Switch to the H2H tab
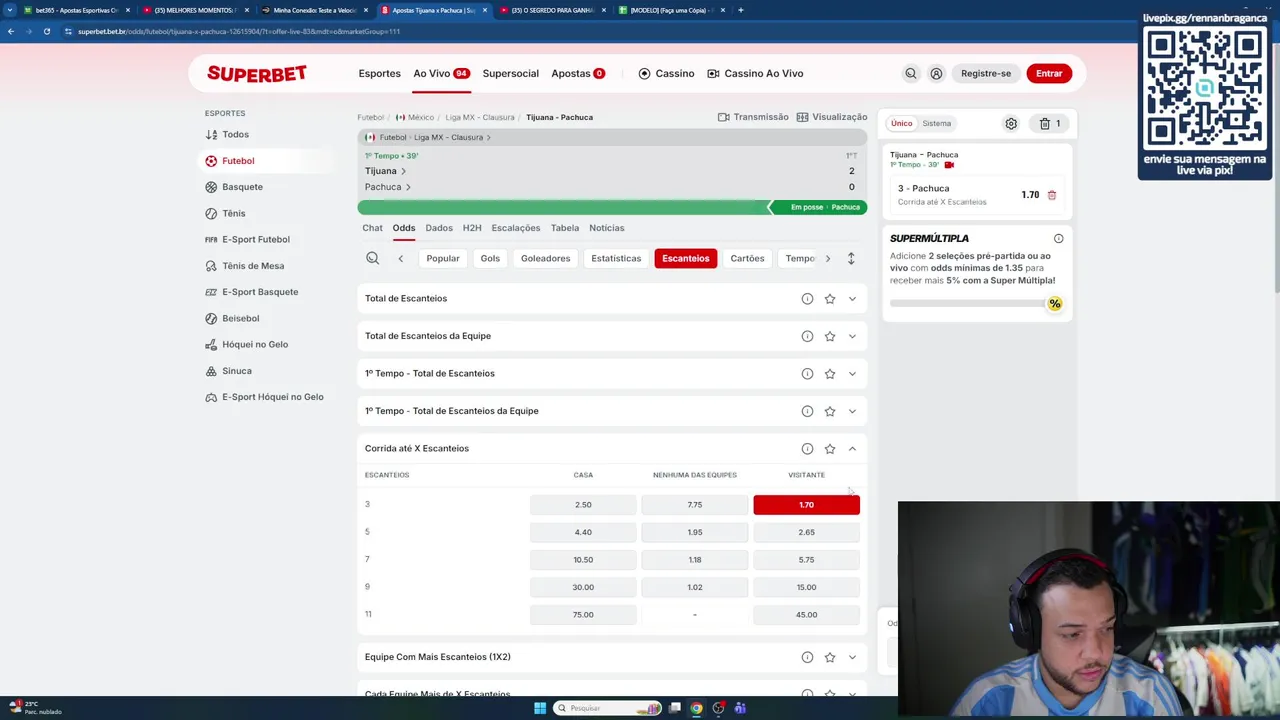The width and height of the screenshot is (1280, 720). click(472, 228)
